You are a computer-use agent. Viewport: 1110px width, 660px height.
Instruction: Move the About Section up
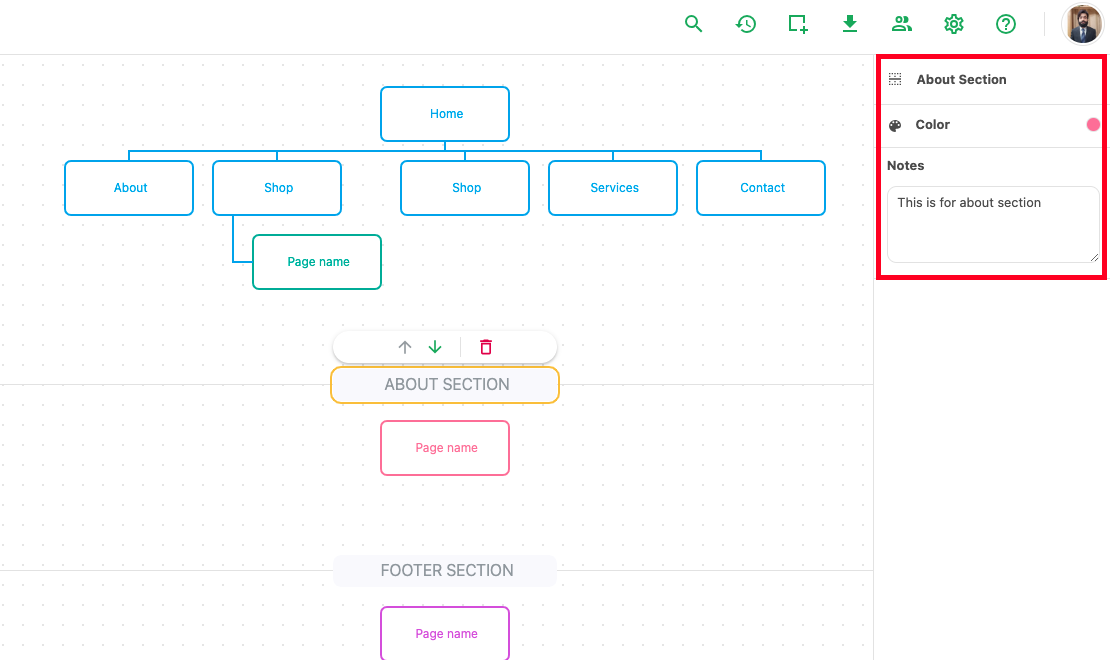(x=405, y=346)
